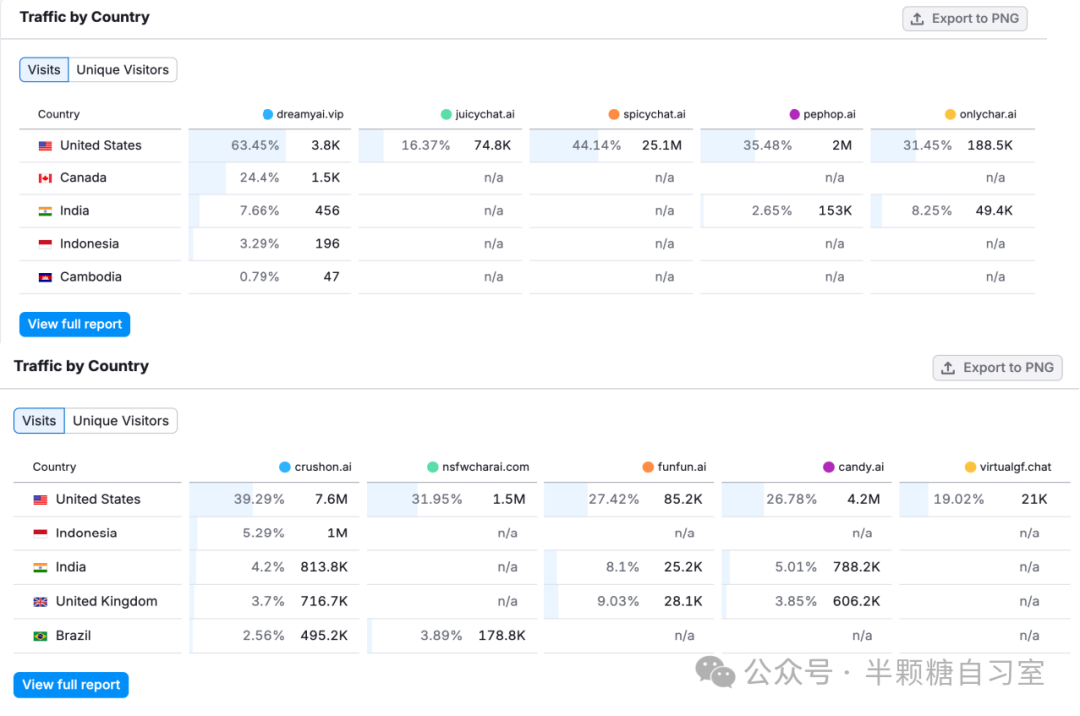Screen dimensions: 1080x716
Task: Click the 606.2K candy.ai value
Action: 856,602
